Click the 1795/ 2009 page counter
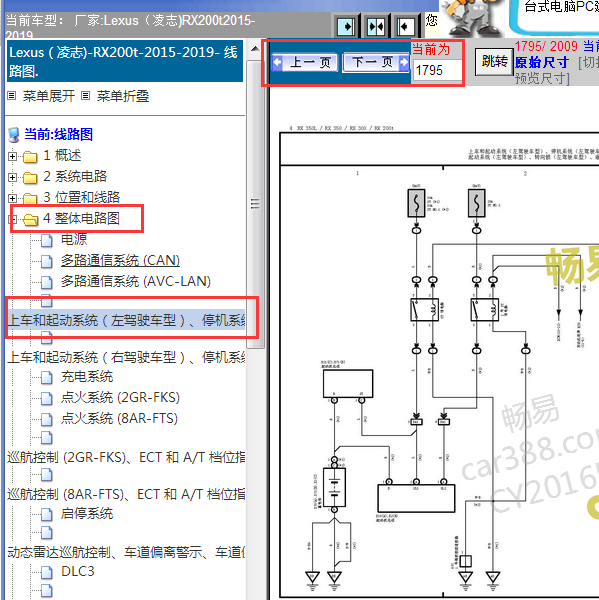This screenshot has height=600, width=599. click(546, 46)
